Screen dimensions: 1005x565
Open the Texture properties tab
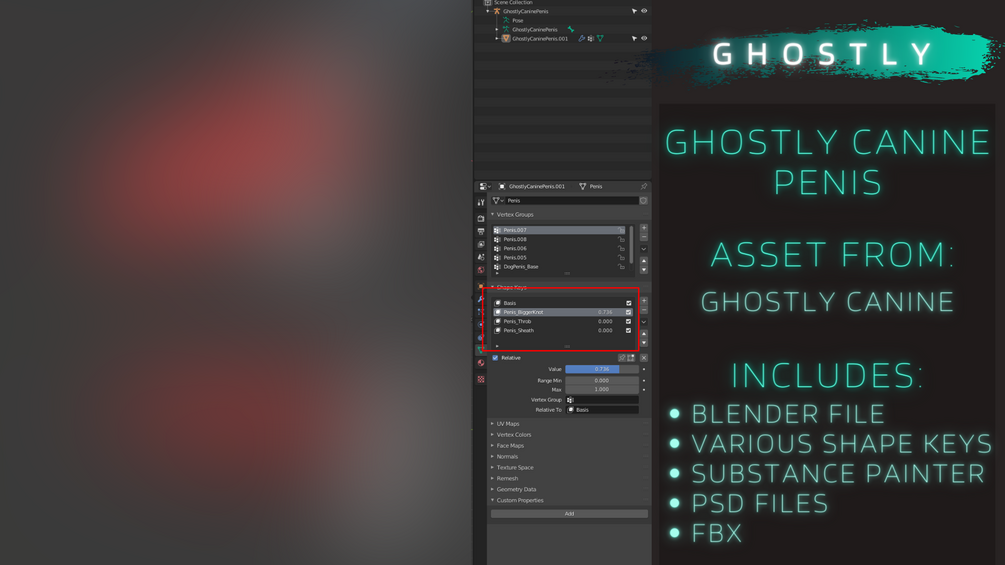click(x=481, y=379)
